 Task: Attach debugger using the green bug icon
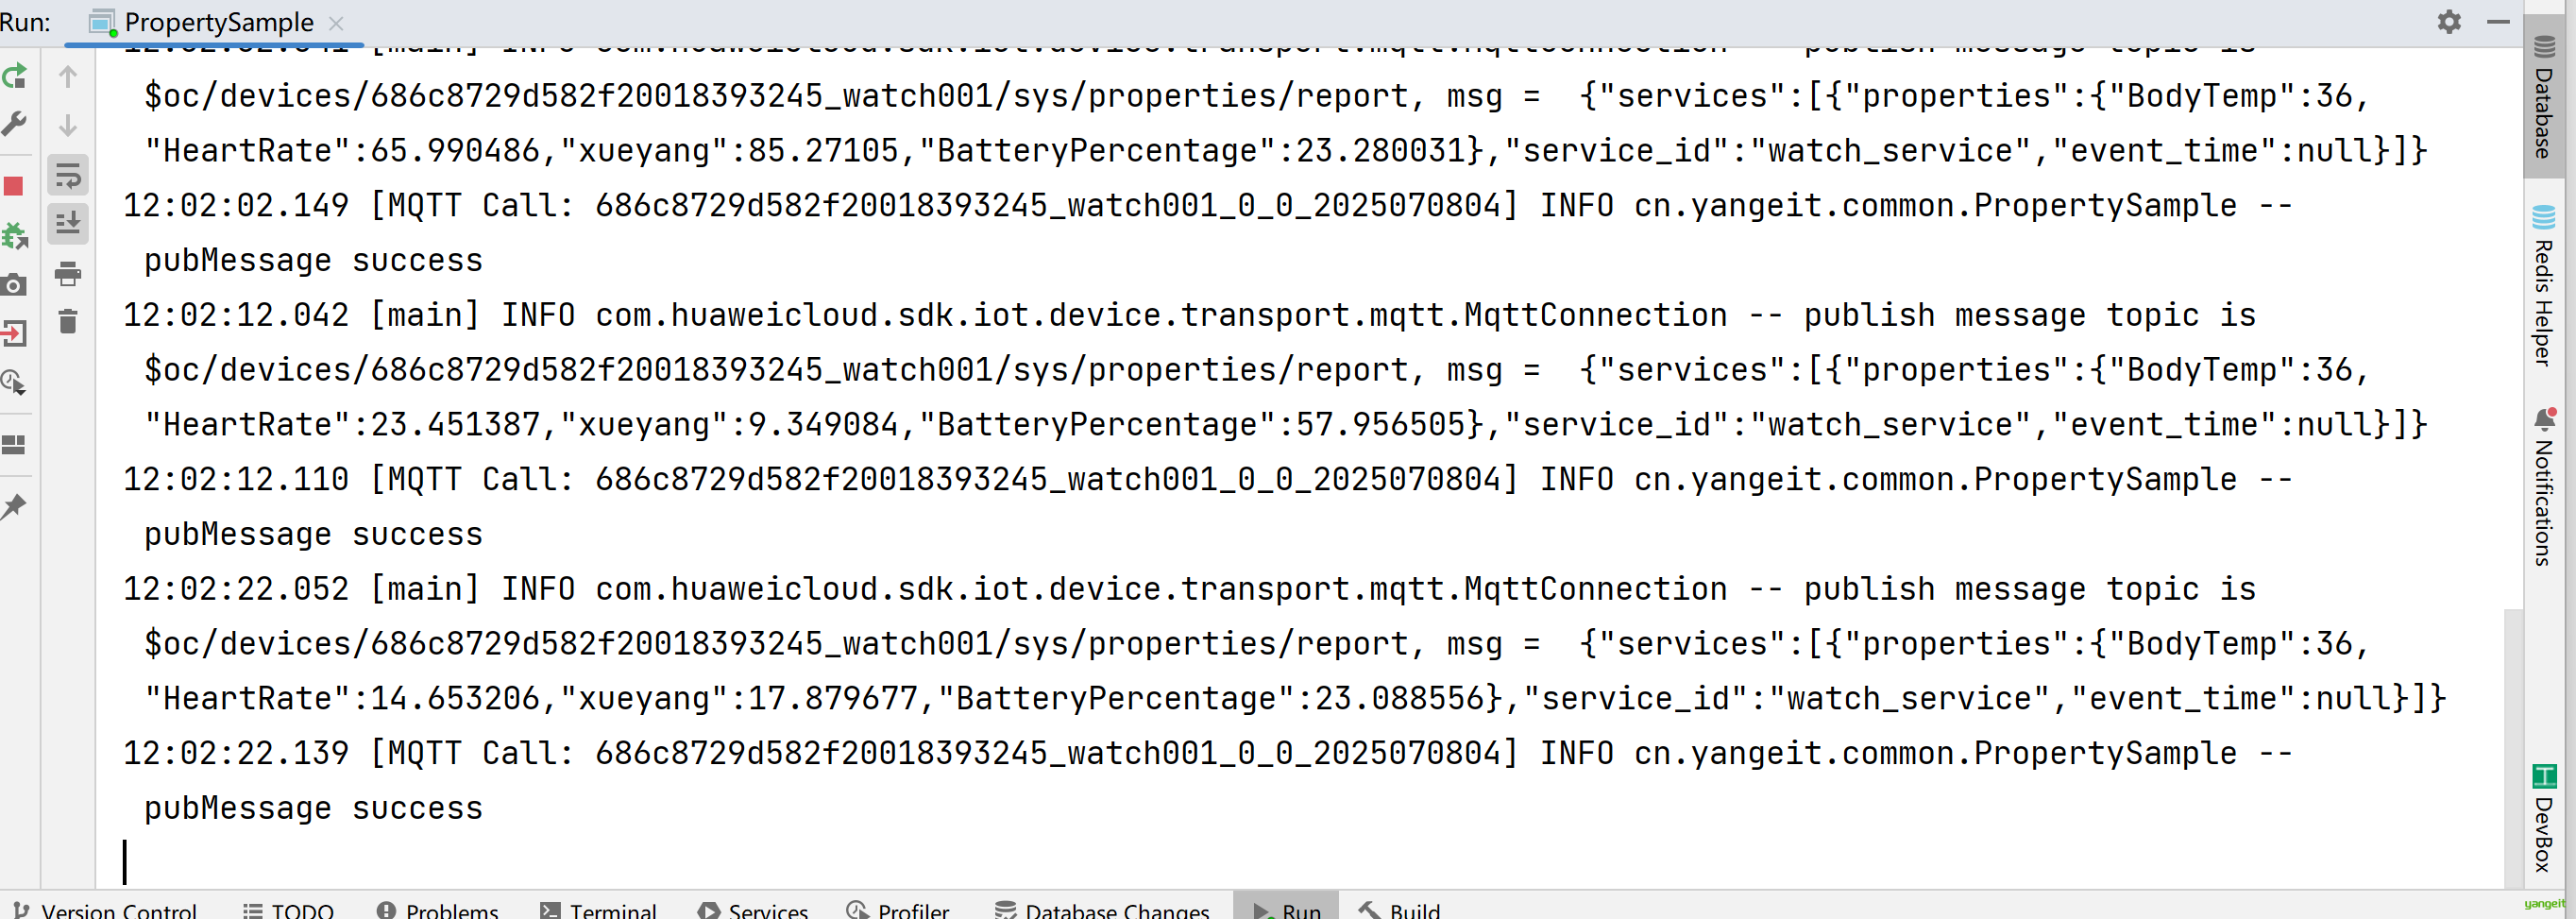click(x=14, y=236)
